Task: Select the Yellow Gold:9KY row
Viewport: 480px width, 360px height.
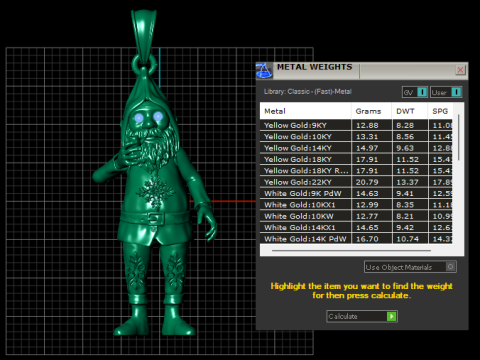Action: tap(356, 125)
